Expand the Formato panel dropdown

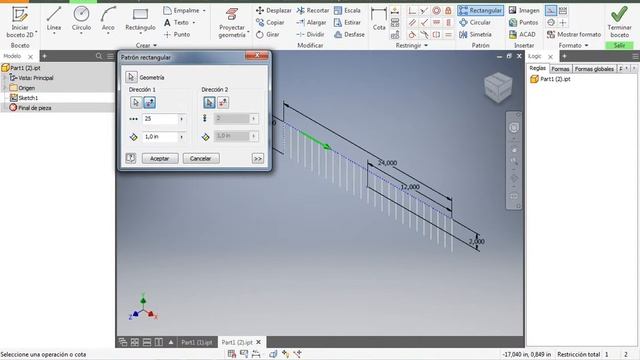[573, 45]
